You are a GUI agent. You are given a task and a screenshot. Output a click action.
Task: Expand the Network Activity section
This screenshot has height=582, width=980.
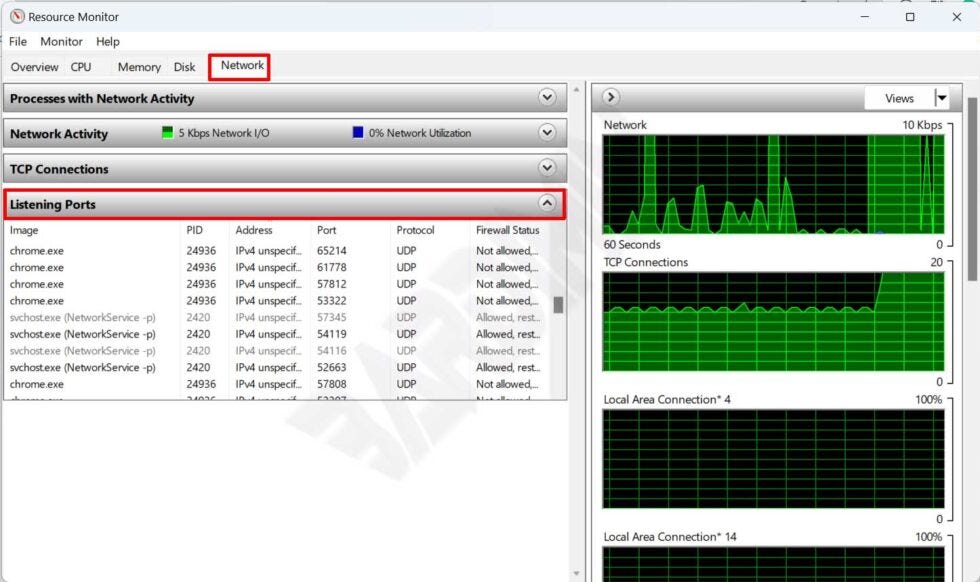point(548,133)
